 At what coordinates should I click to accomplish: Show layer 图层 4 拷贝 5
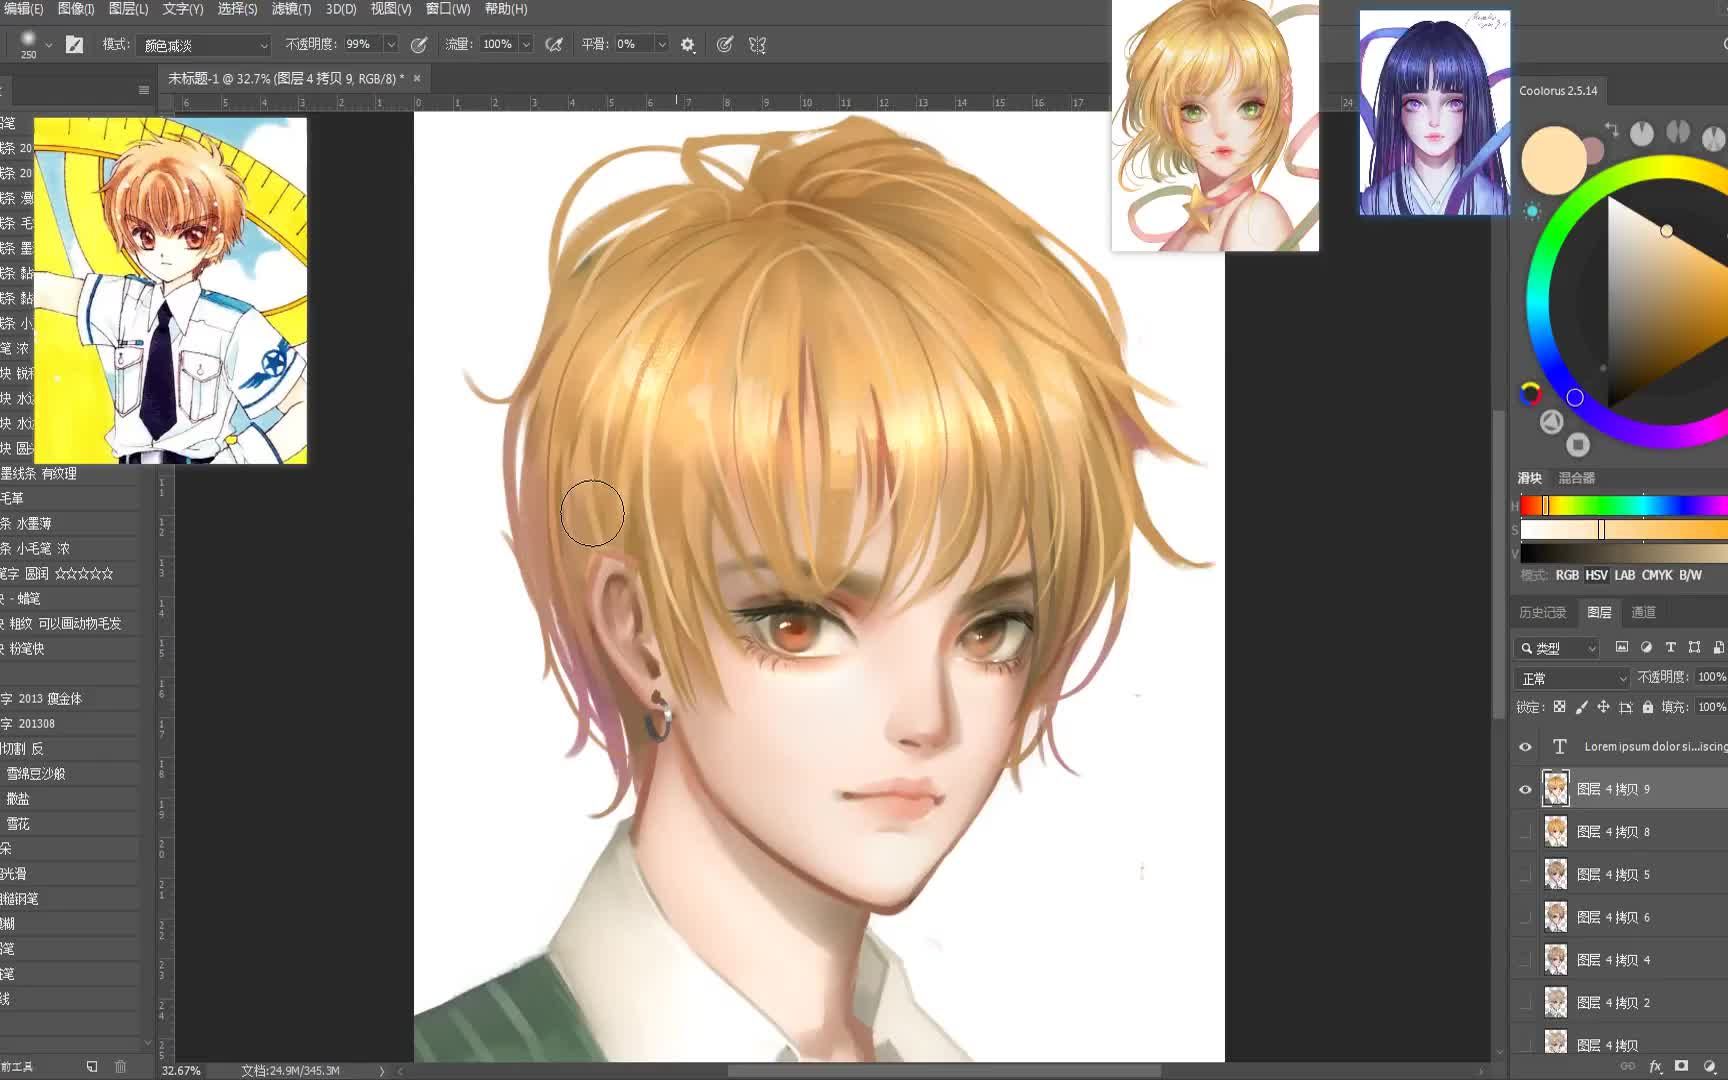pos(1525,874)
